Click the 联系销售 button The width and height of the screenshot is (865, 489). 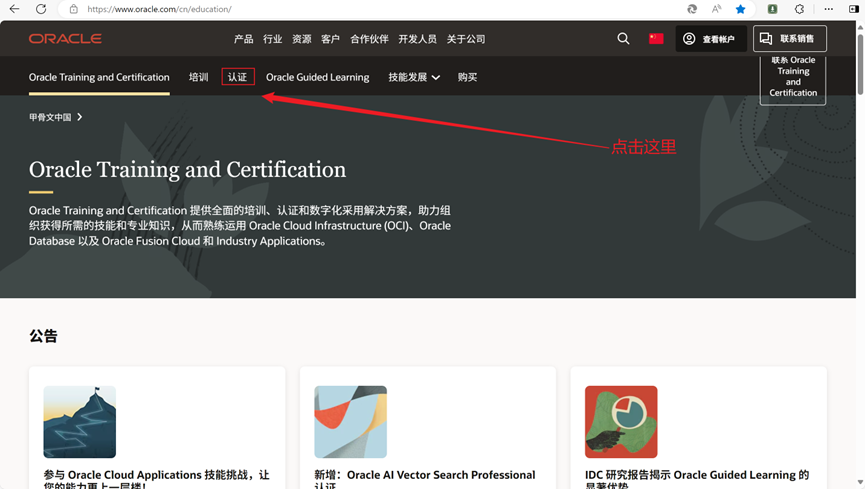tap(790, 39)
